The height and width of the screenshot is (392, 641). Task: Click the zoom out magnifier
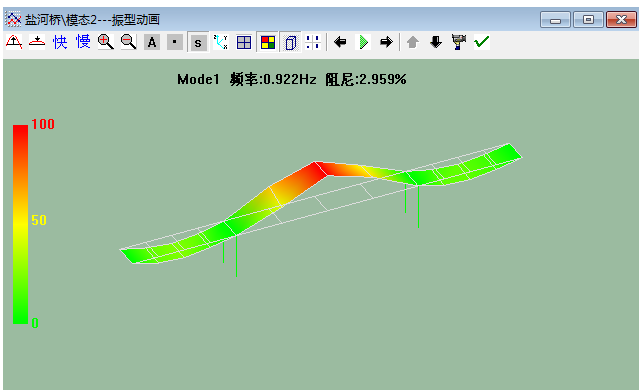(x=129, y=42)
